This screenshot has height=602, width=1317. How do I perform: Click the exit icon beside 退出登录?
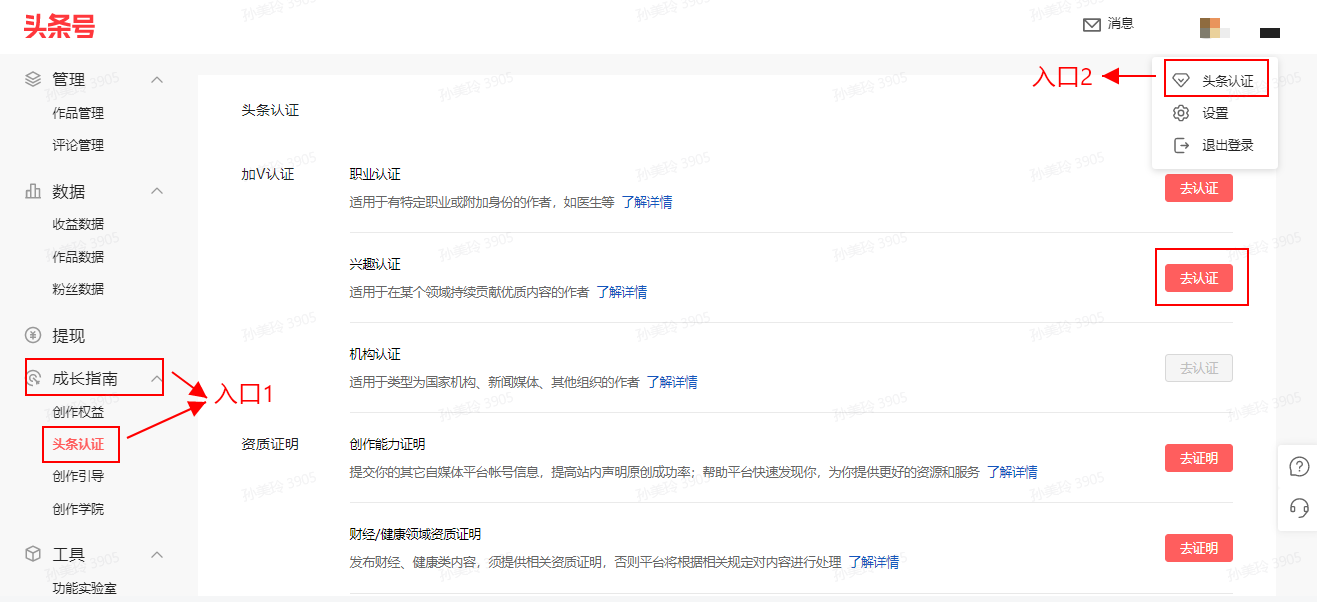coord(1181,145)
